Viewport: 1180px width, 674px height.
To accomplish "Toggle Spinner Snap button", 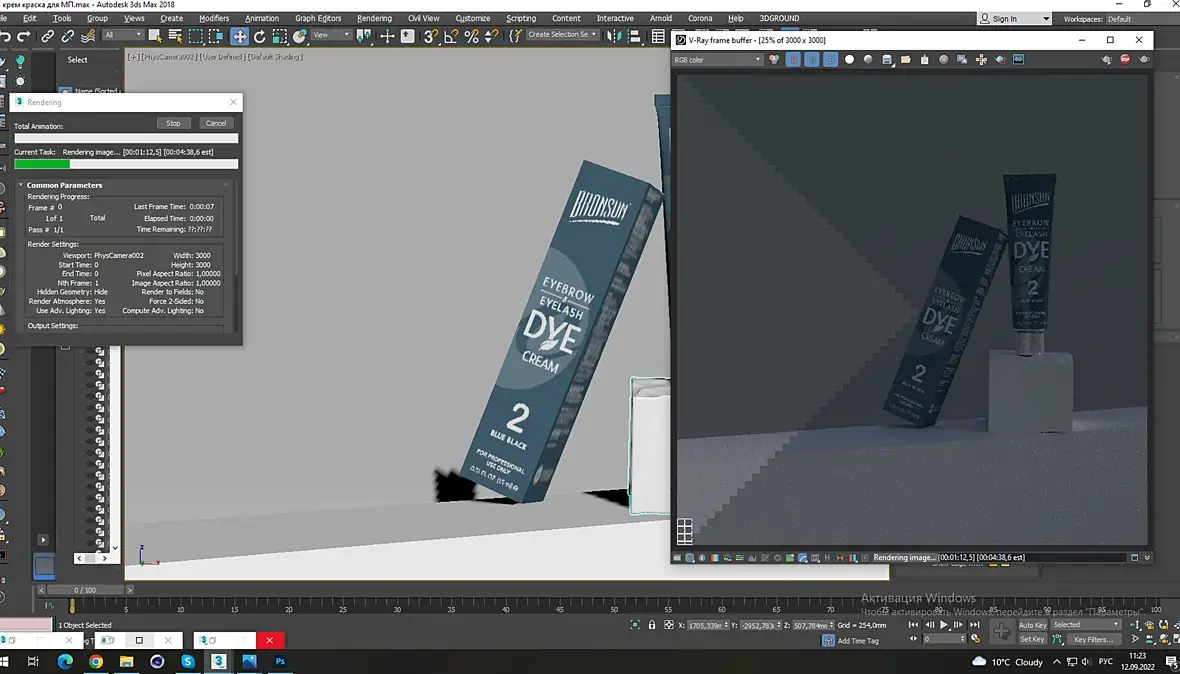I will (x=491, y=35).
